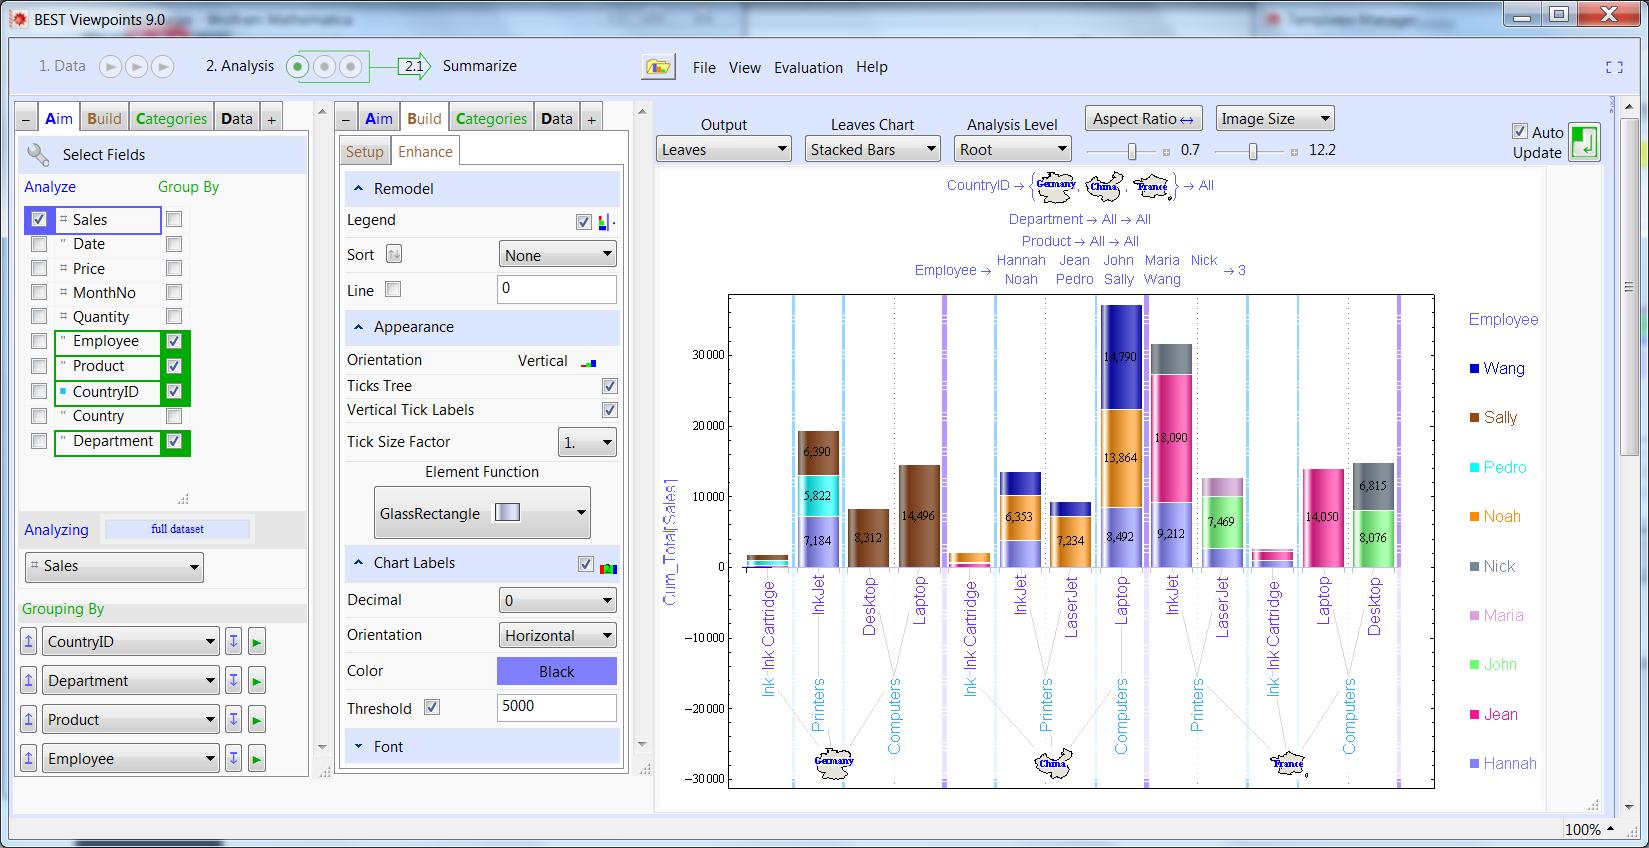Click first play step under 1. Data
Image resolution: width=1649 pixels, height=848 pixels.
pos(111,66)
